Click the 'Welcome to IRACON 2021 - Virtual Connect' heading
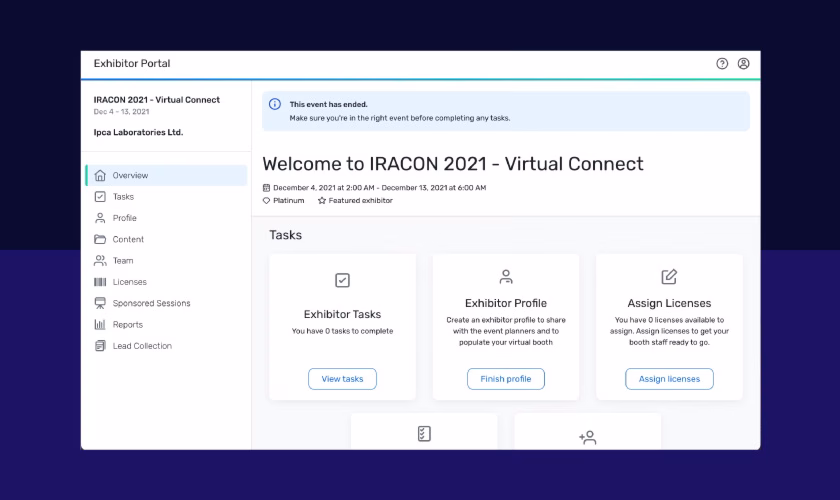The width and height of the screenshot is (840, 500). pyautogui.click(x=453, y=163)
